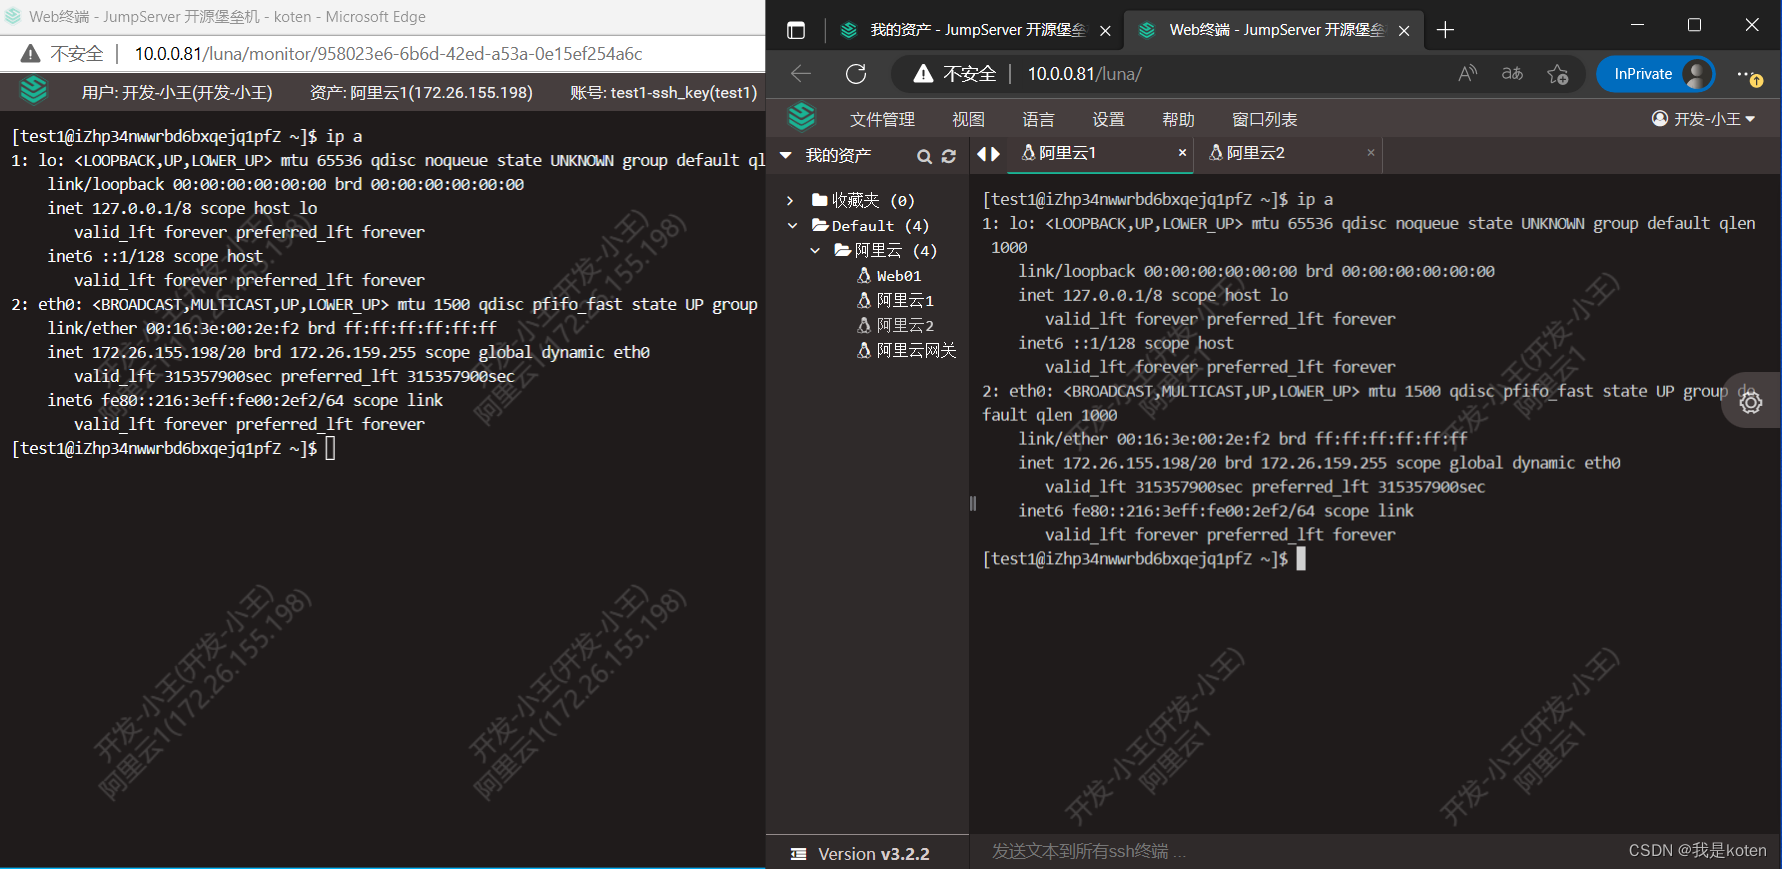The height and width of the screenshot is (869, 1782).
Task: Close the Web终端 browser tab
Action: pos(1404,31)
